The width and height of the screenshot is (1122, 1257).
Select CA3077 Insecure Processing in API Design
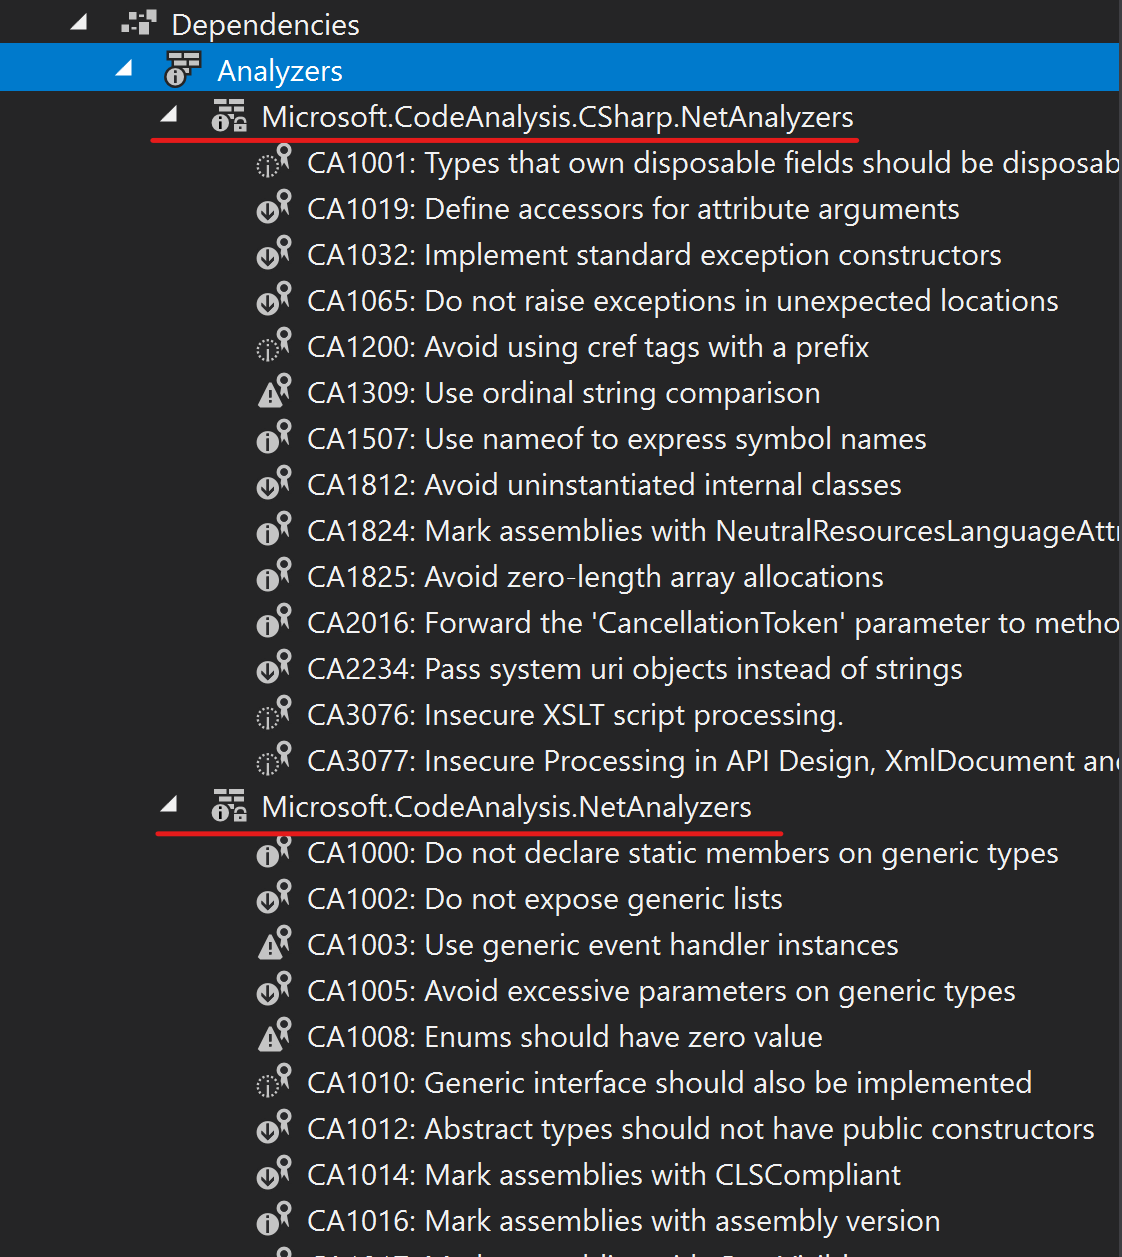[712, 761]
